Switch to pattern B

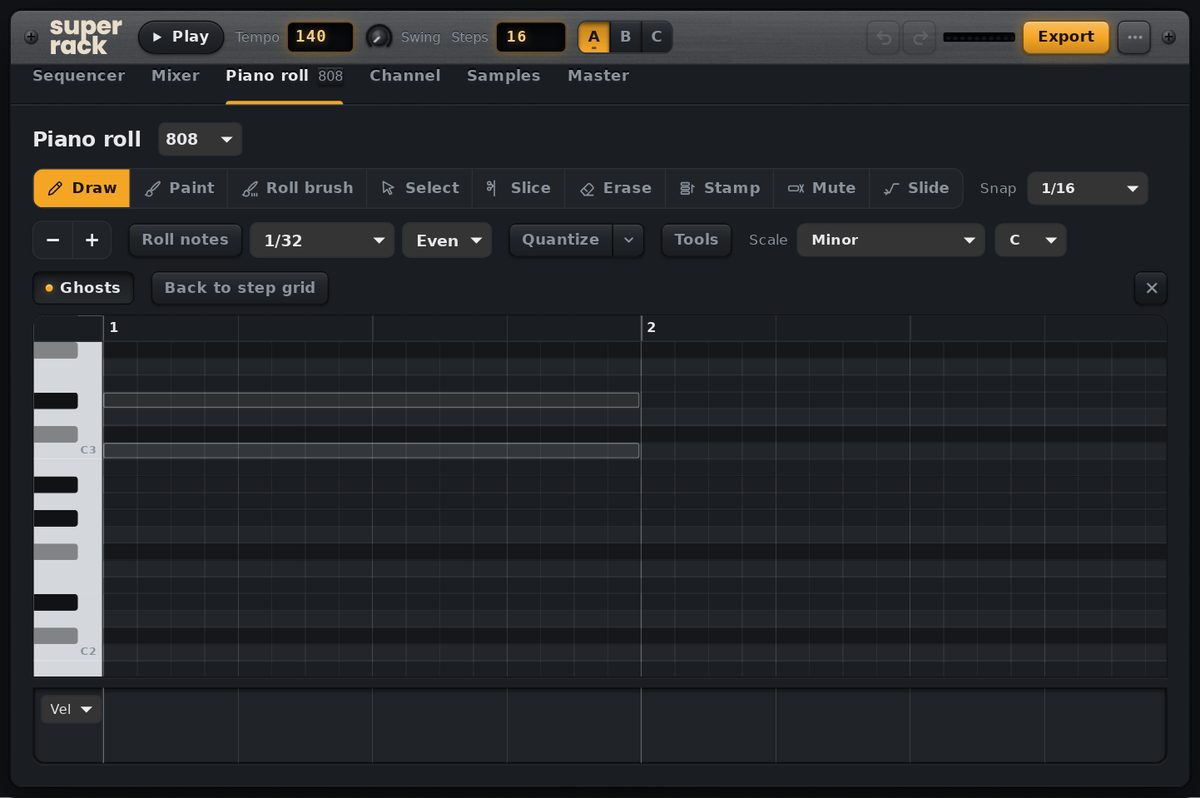[626, 37]
